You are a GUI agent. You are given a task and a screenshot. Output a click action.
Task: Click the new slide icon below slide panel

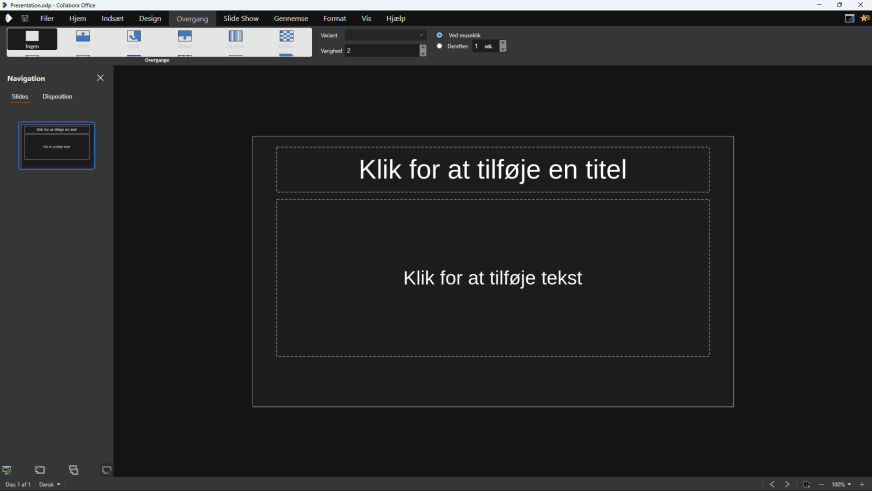point(40,470)
